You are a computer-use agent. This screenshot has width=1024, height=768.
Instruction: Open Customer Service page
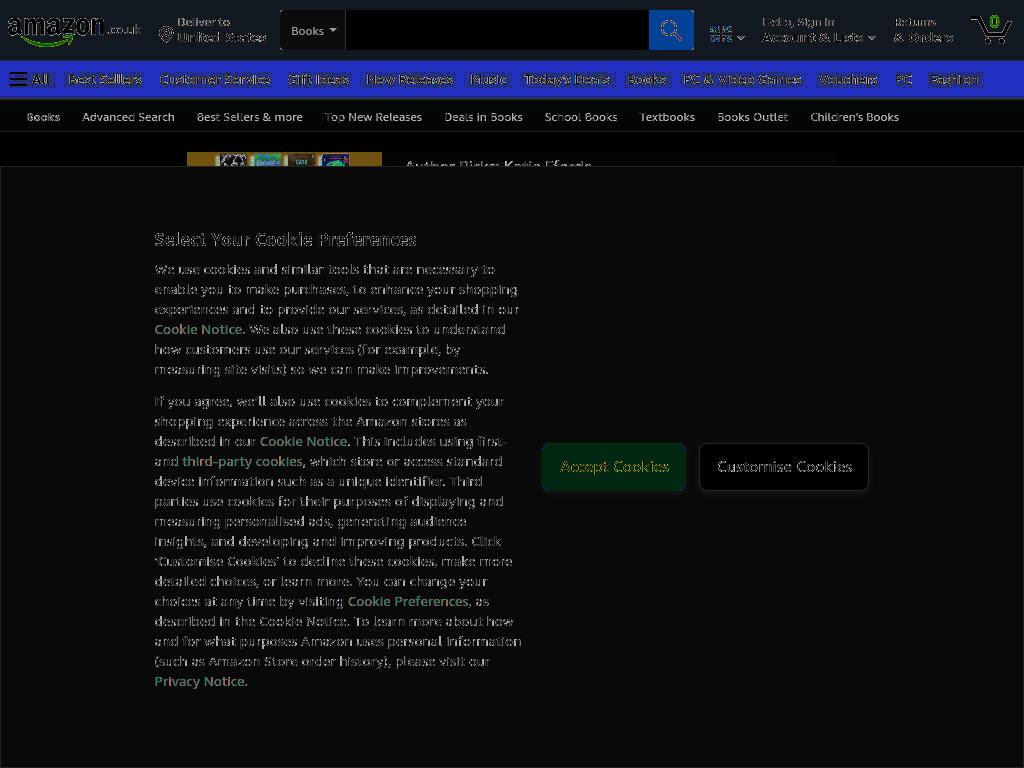click(x=215, y=80)
